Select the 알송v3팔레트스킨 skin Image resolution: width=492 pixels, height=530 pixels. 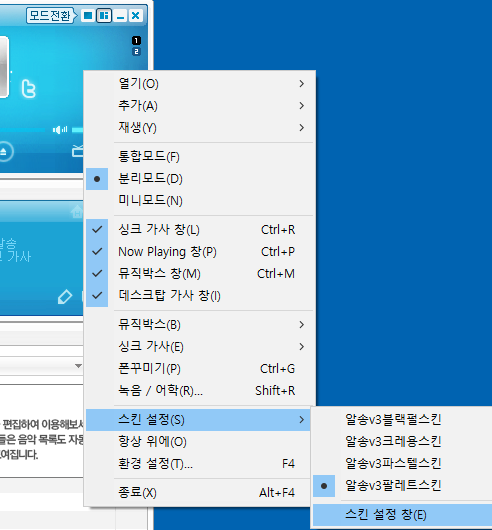(x=402, y=485)
